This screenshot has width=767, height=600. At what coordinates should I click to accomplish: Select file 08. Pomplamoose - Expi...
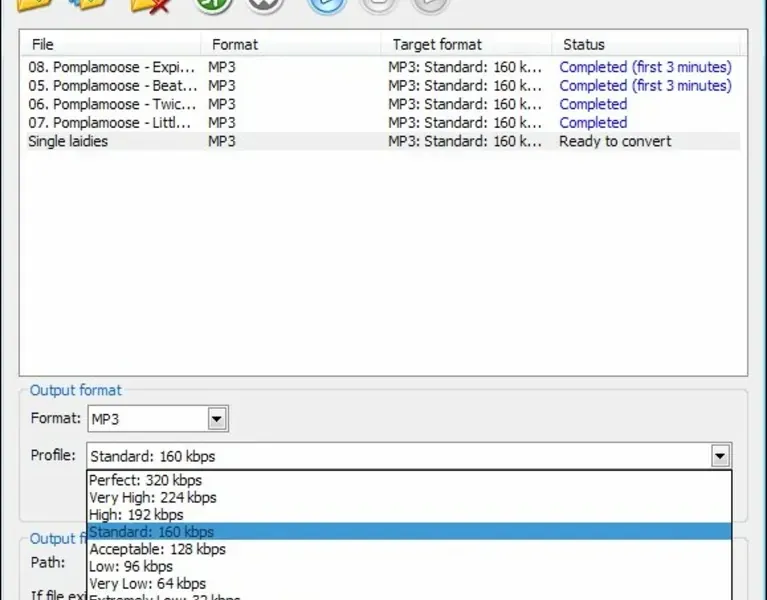pos(112,67)
